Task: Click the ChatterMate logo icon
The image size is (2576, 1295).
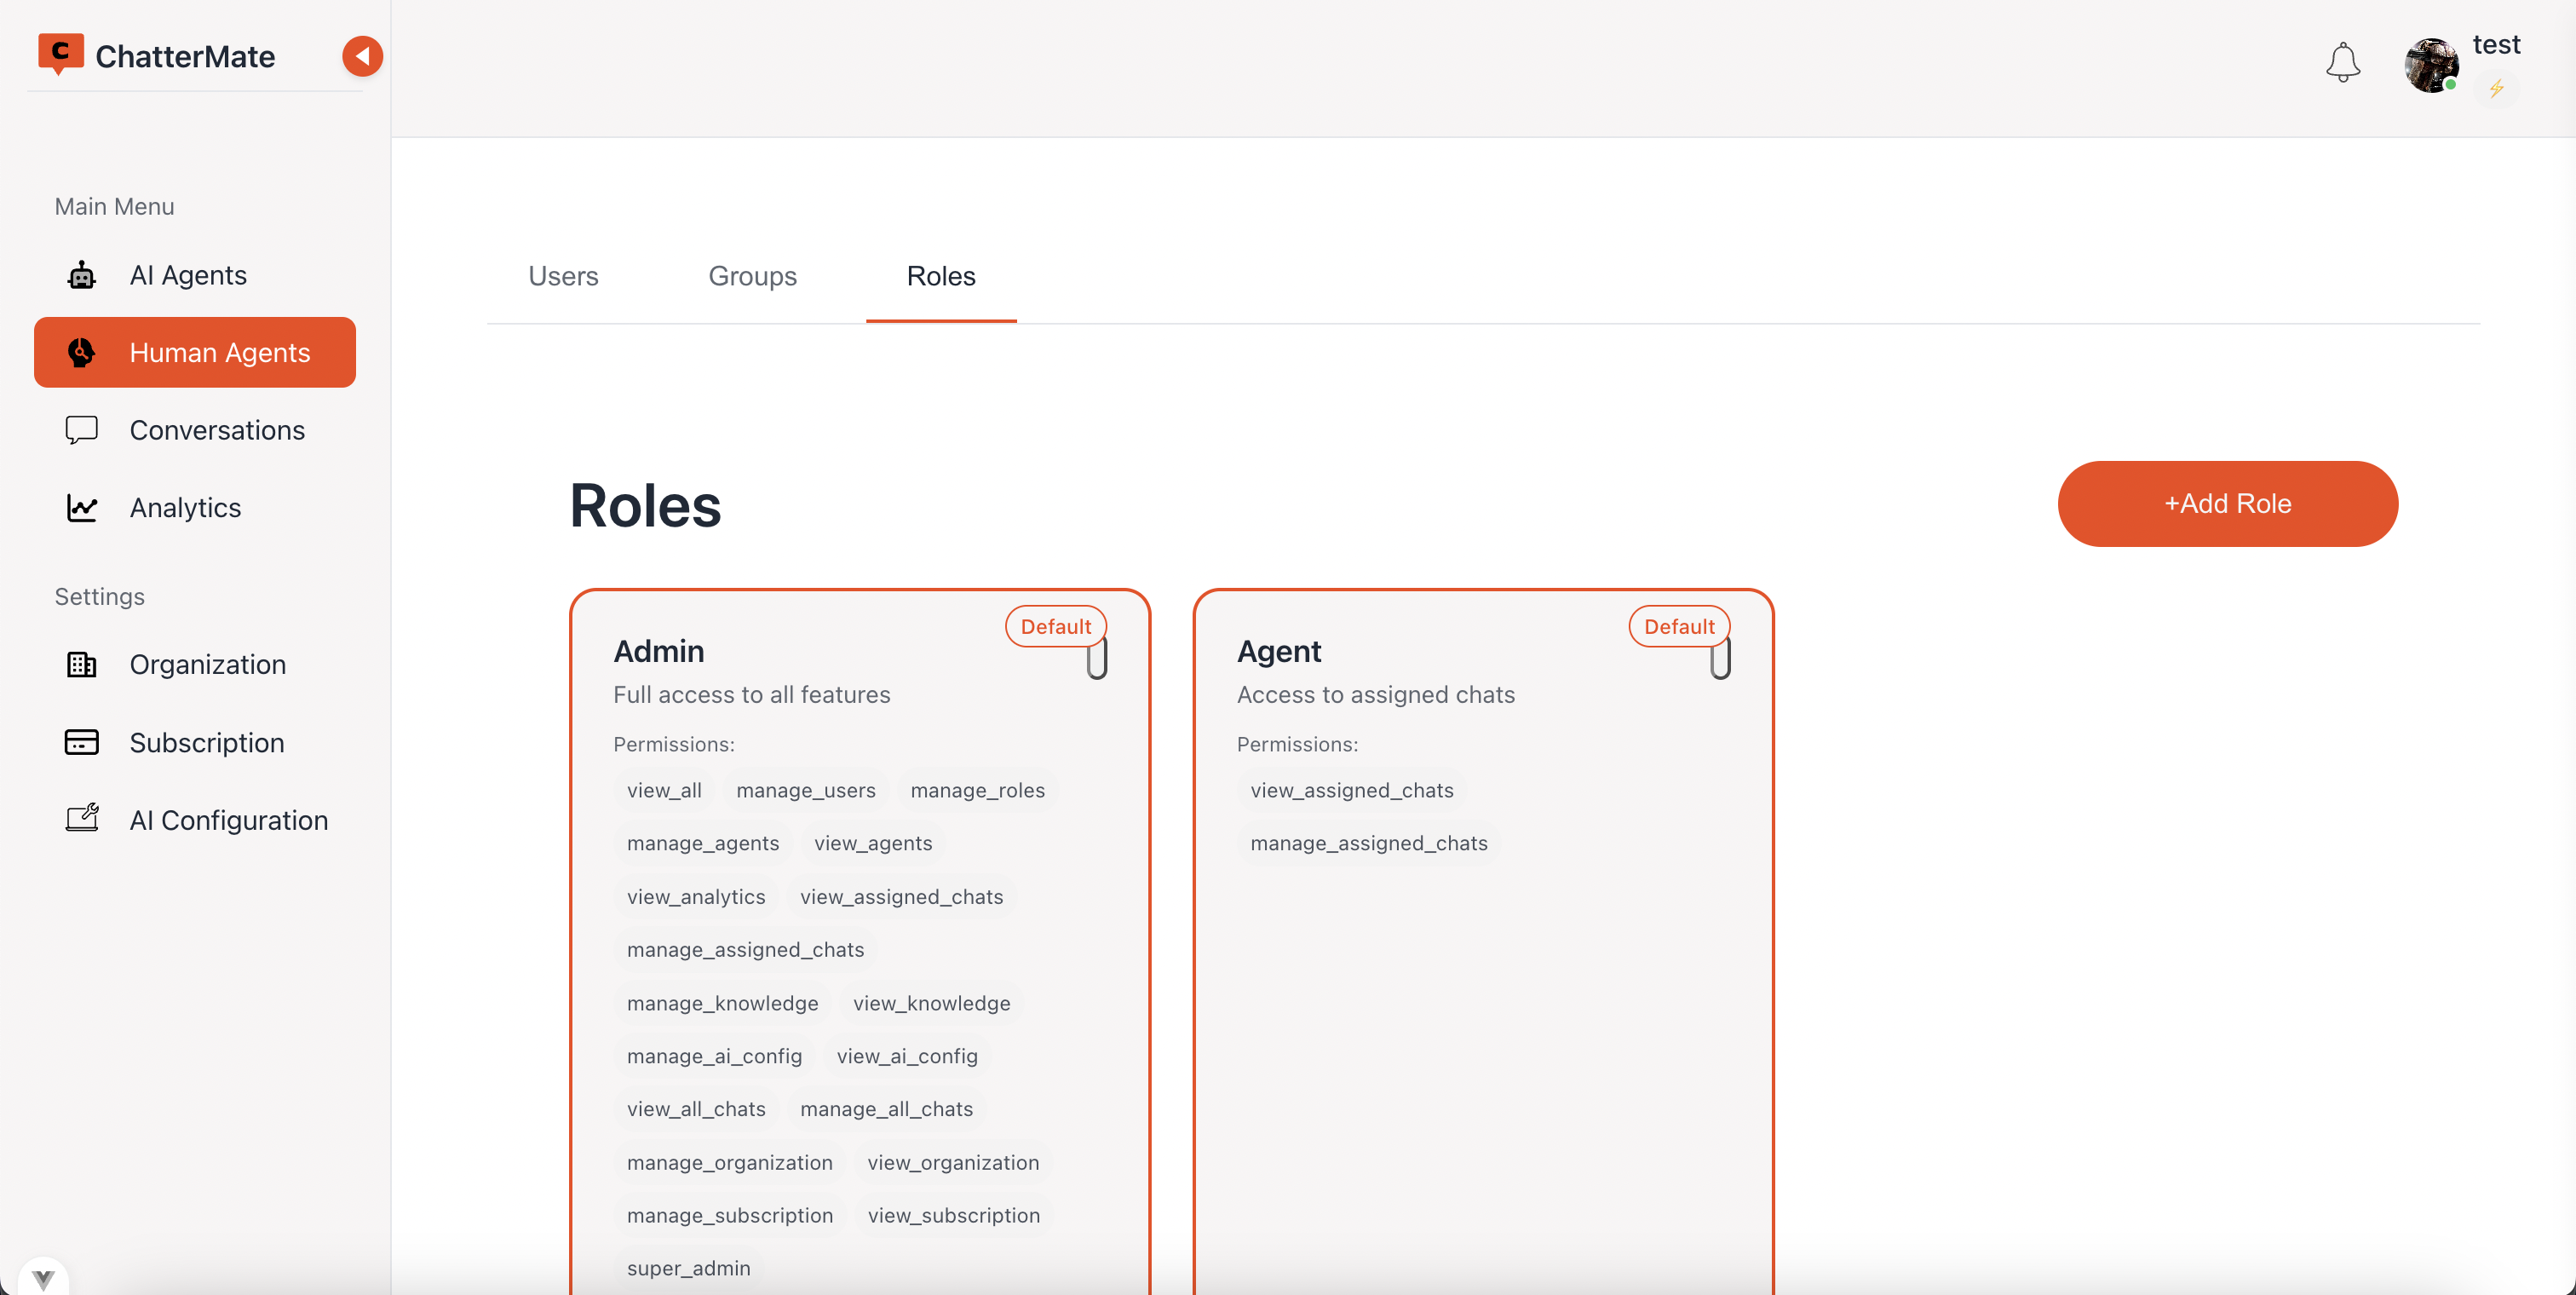Action: [60, 54]
